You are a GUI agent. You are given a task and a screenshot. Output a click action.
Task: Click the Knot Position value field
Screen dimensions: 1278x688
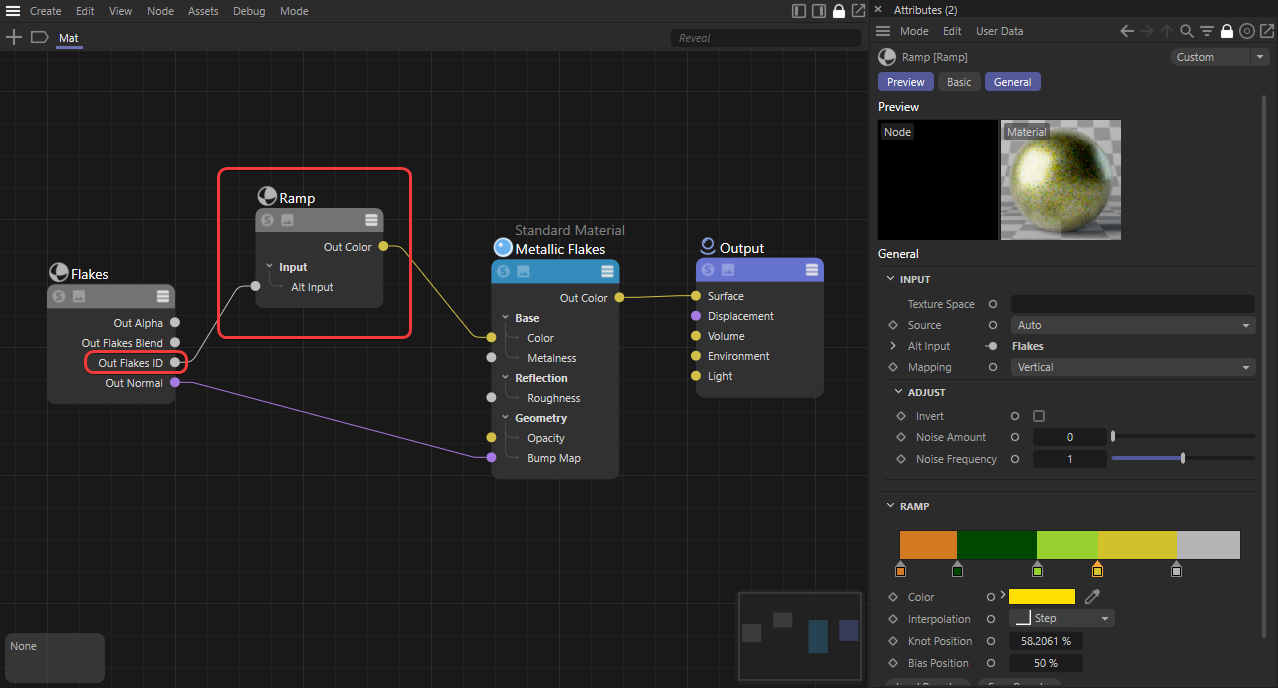[1045, 641]
